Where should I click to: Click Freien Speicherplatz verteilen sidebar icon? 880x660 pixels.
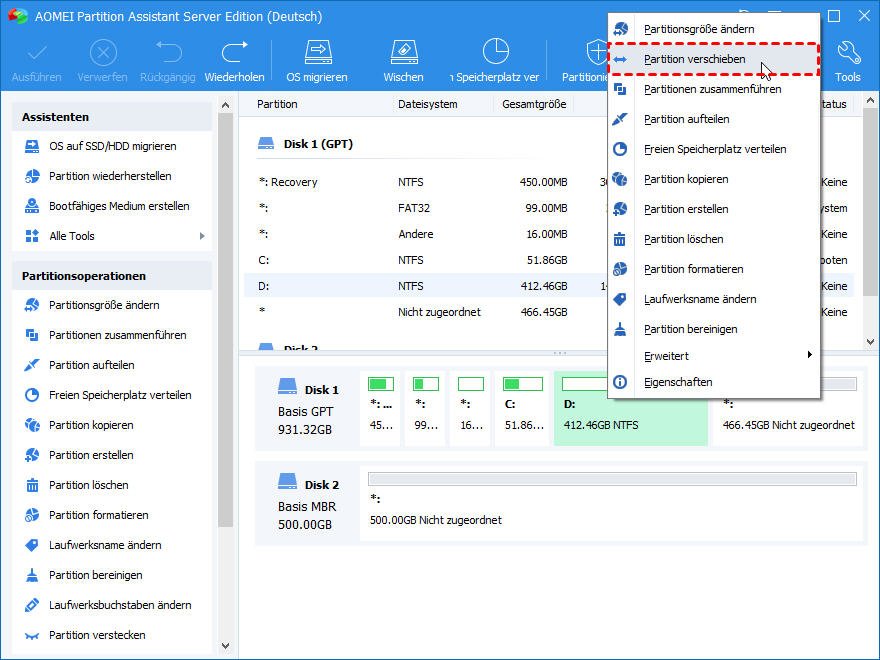pyautogui.click(x=32, y=395)
